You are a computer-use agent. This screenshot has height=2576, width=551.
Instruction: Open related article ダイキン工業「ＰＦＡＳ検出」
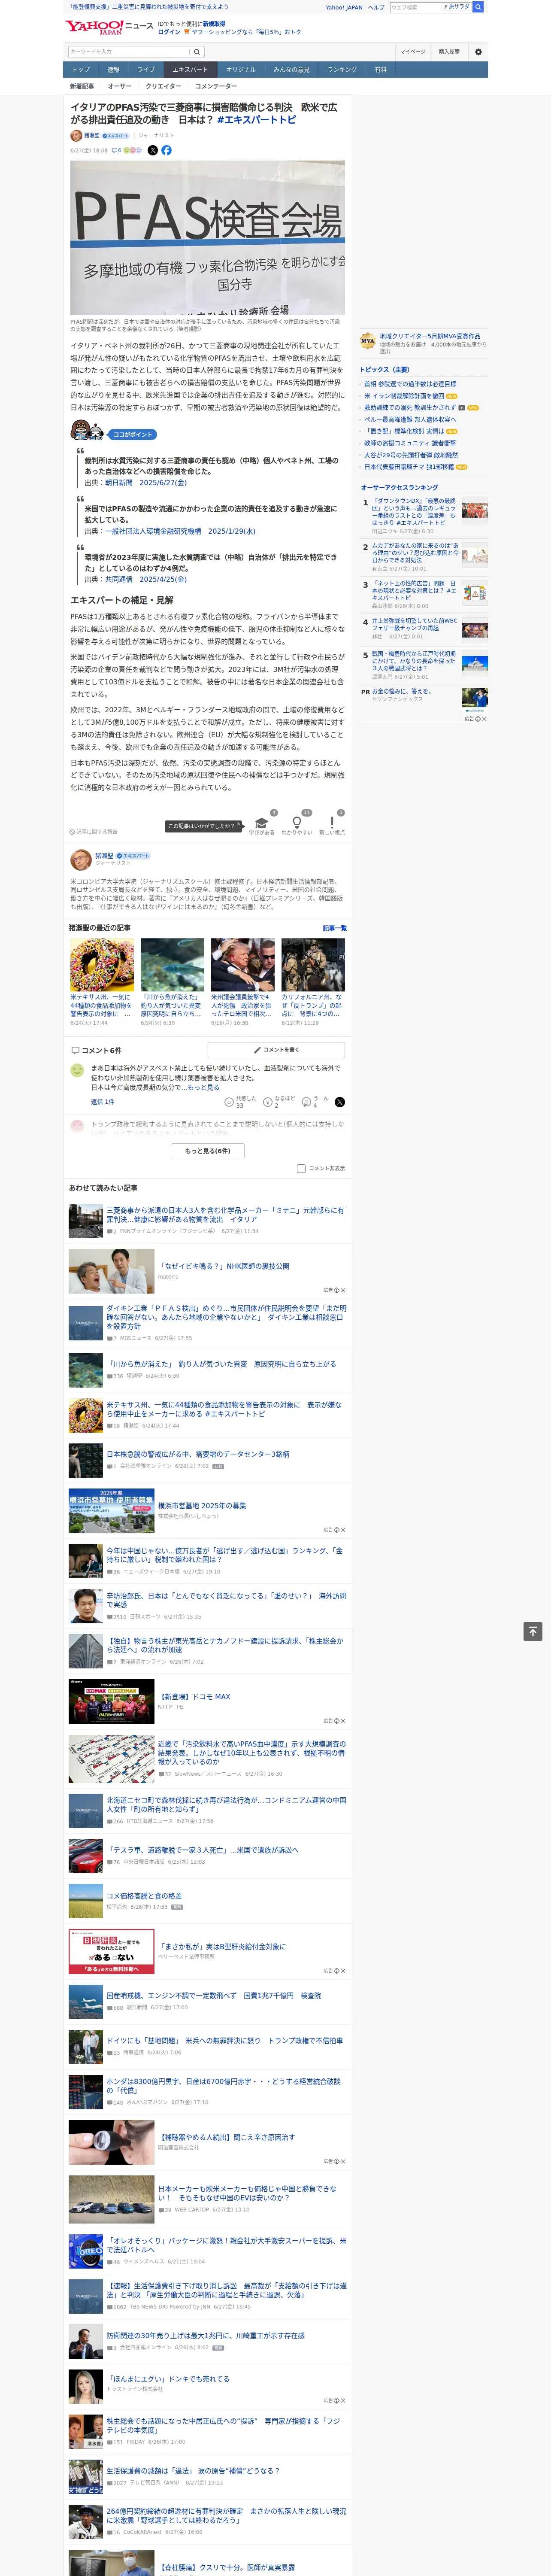click(226, 1317)
